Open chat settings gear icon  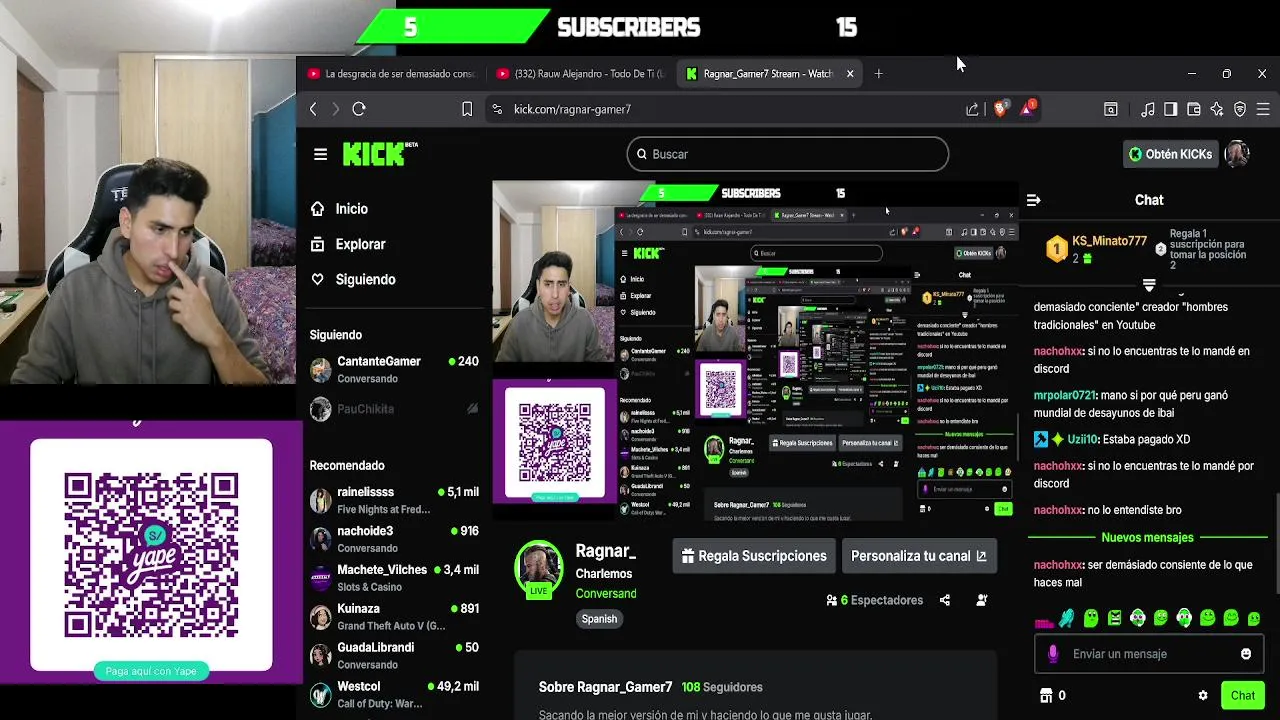1203,695
